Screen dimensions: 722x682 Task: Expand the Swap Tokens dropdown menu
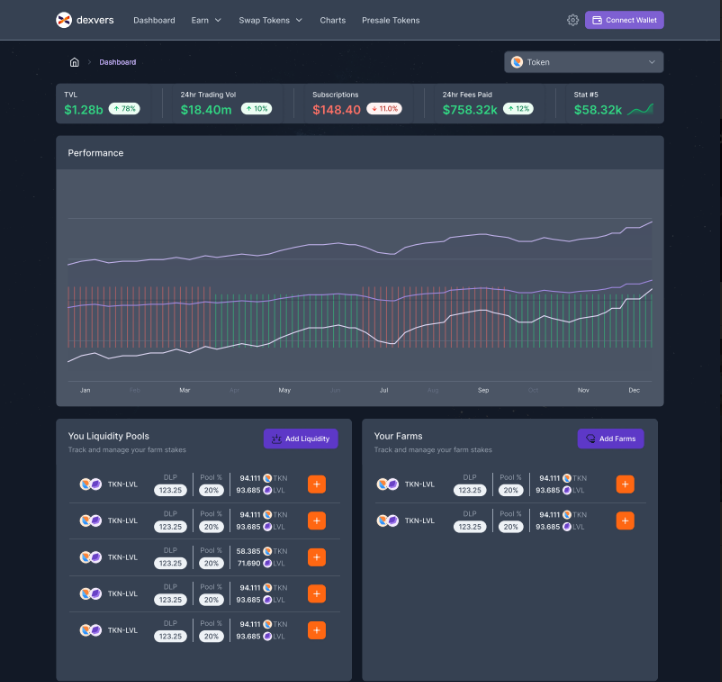click(270, 20)
